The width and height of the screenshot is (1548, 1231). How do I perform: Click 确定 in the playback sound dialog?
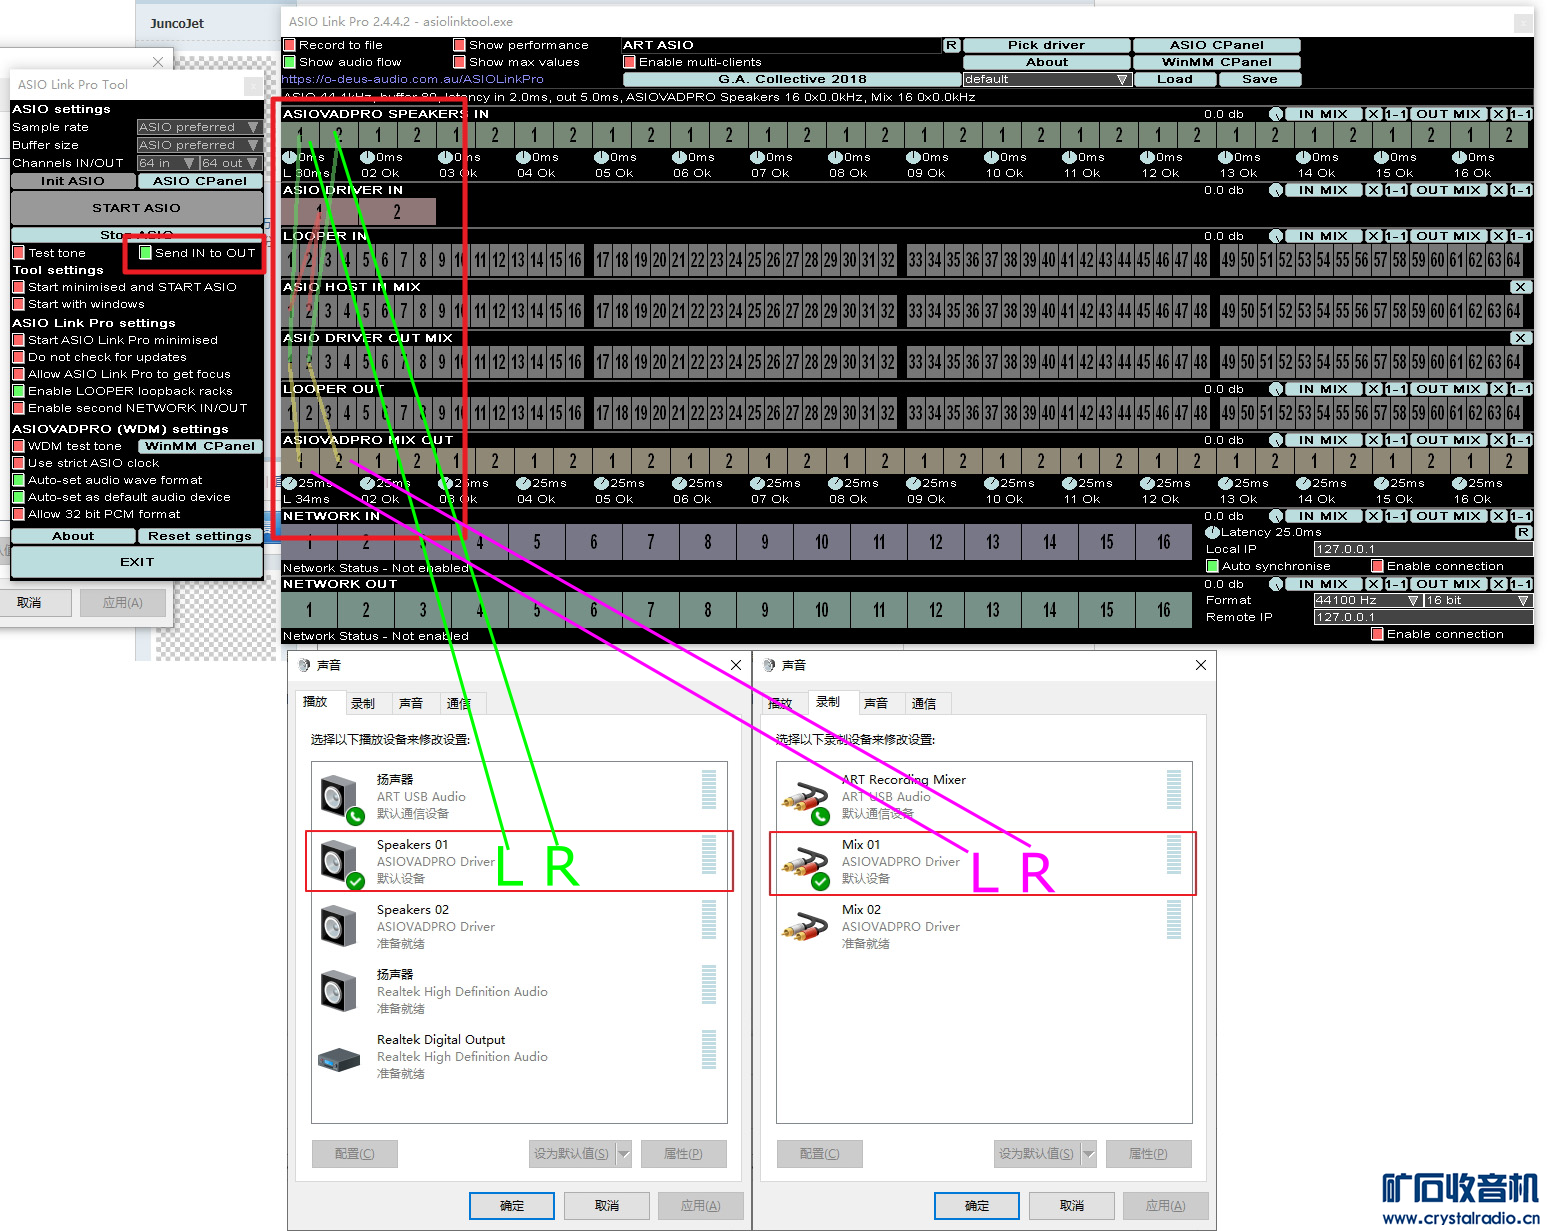[x=512, y=1206]
